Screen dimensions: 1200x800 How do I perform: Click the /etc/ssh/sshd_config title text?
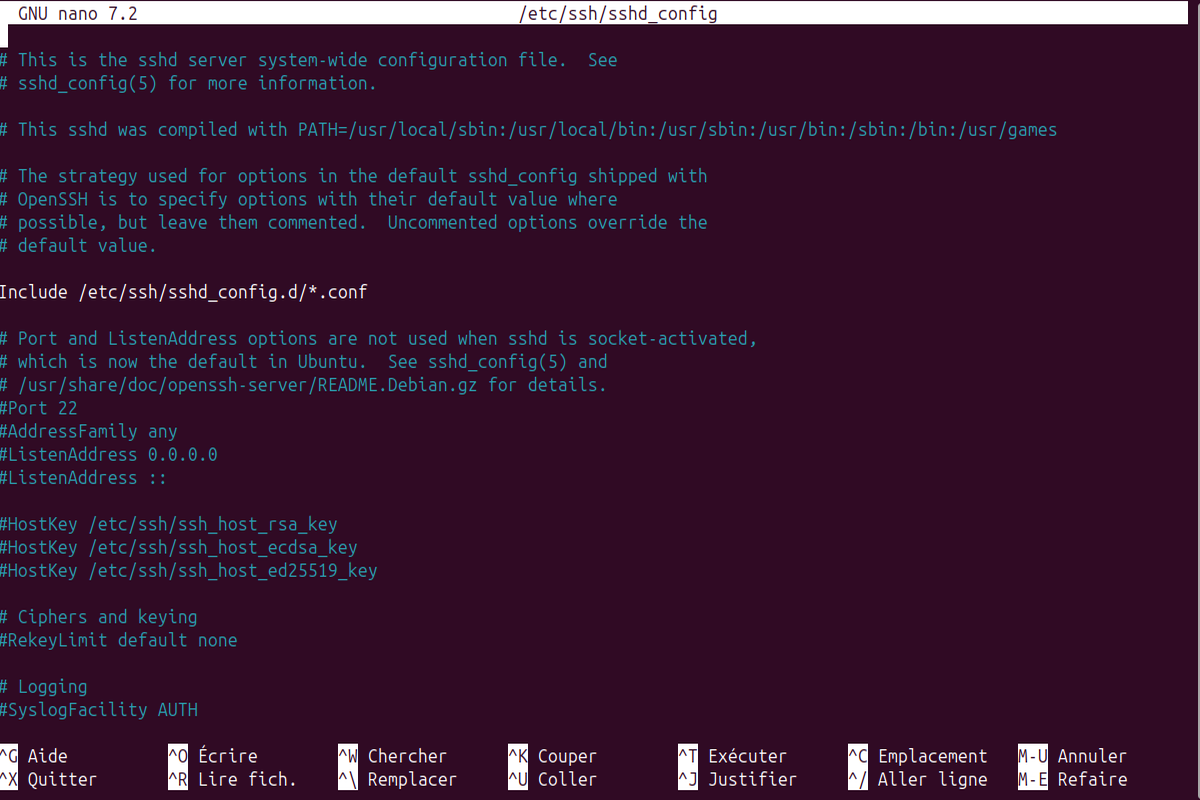coord(618,14)
